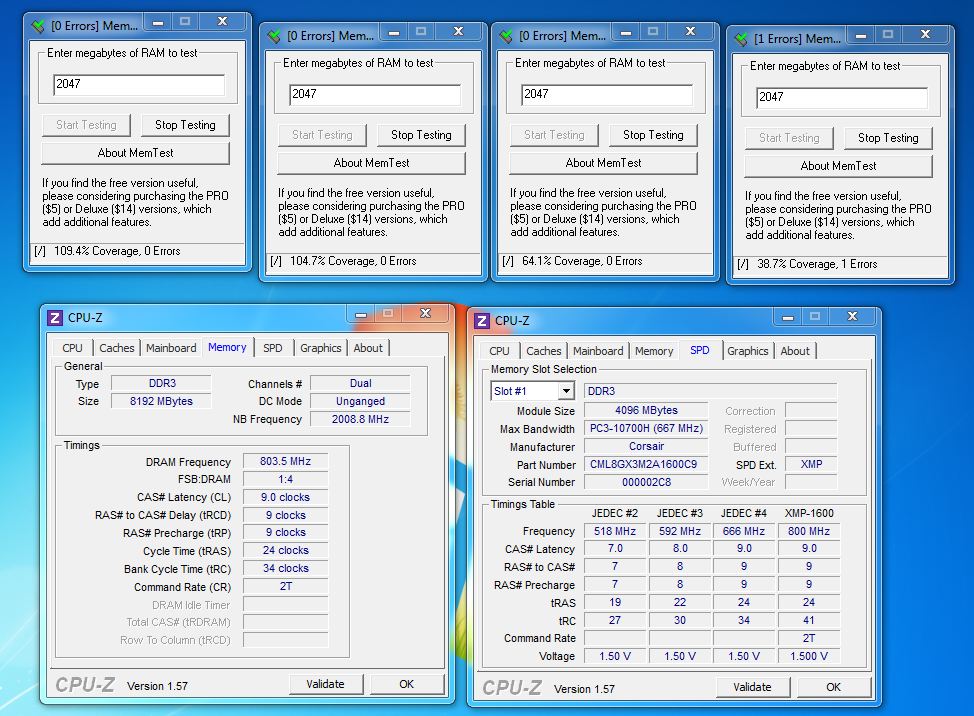Click DRAM Frequency value '803.5 MHz'
The height and width of the screenshot is (716, 974).
(x=285, y=461)
